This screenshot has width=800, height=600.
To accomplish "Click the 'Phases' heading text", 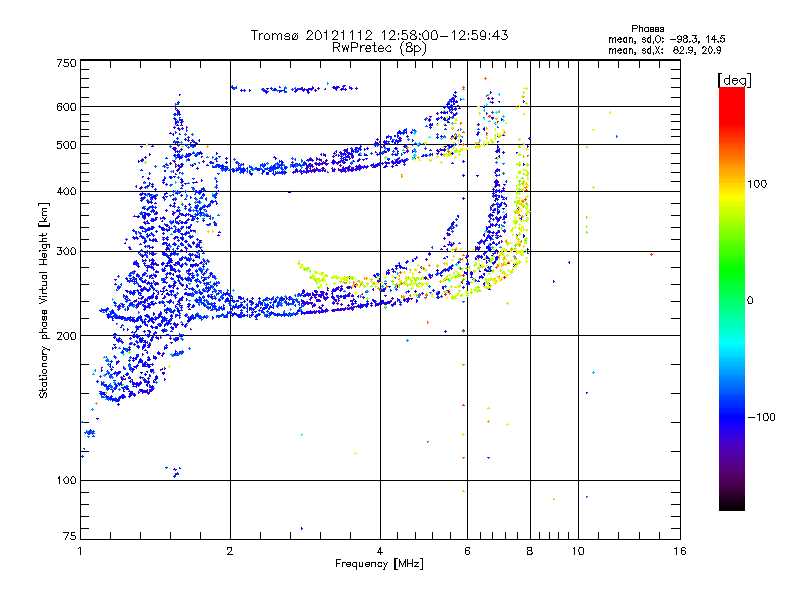I will (647, 29).
